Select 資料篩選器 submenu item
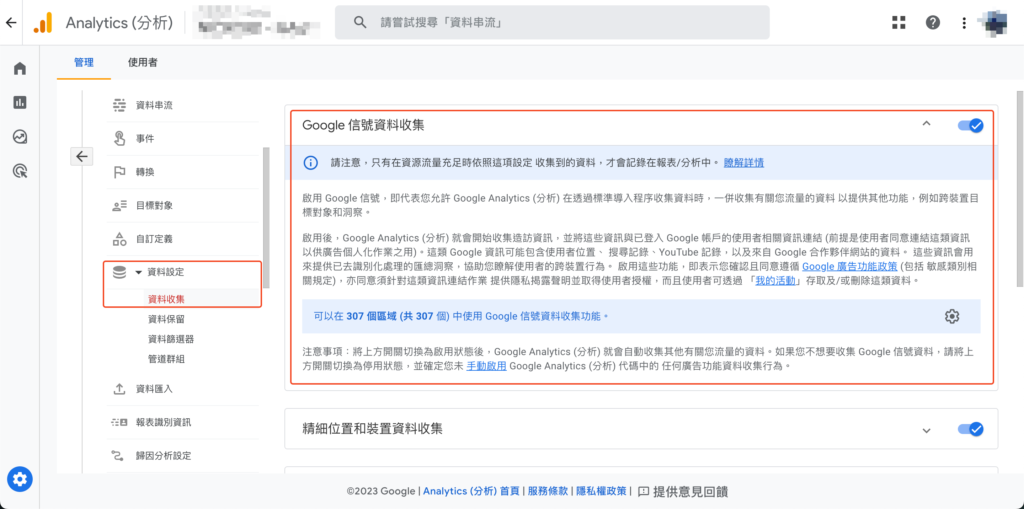Screen dimensions: 1024x509 (171, 339)
